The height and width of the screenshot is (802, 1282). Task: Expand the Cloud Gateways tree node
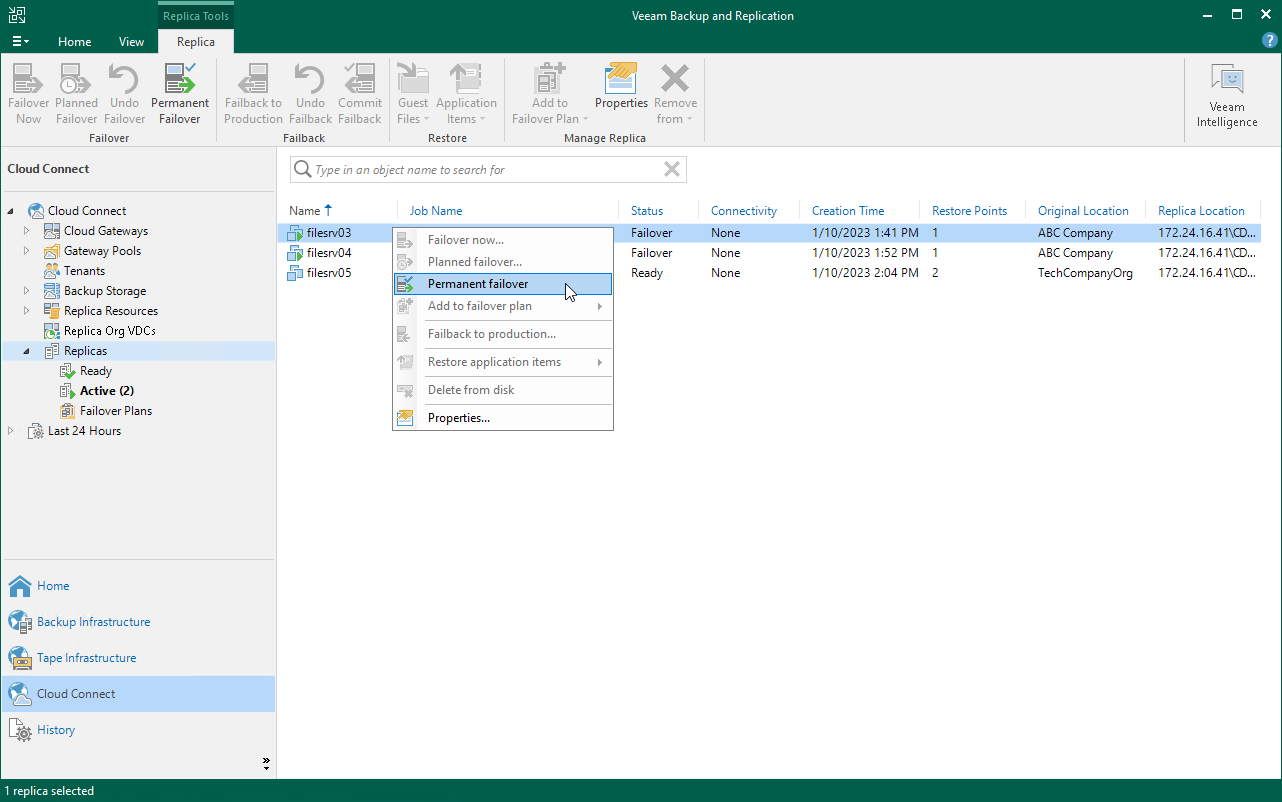[28, 231]
